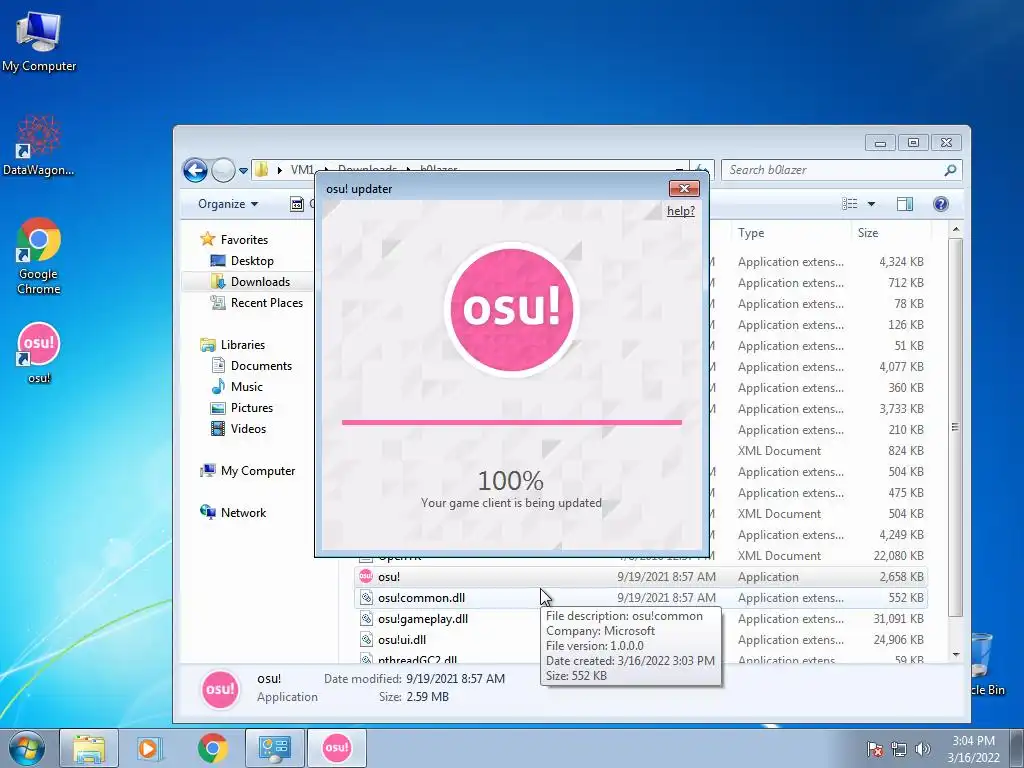
Task: Open Videos library
Action: coord(248,428)
